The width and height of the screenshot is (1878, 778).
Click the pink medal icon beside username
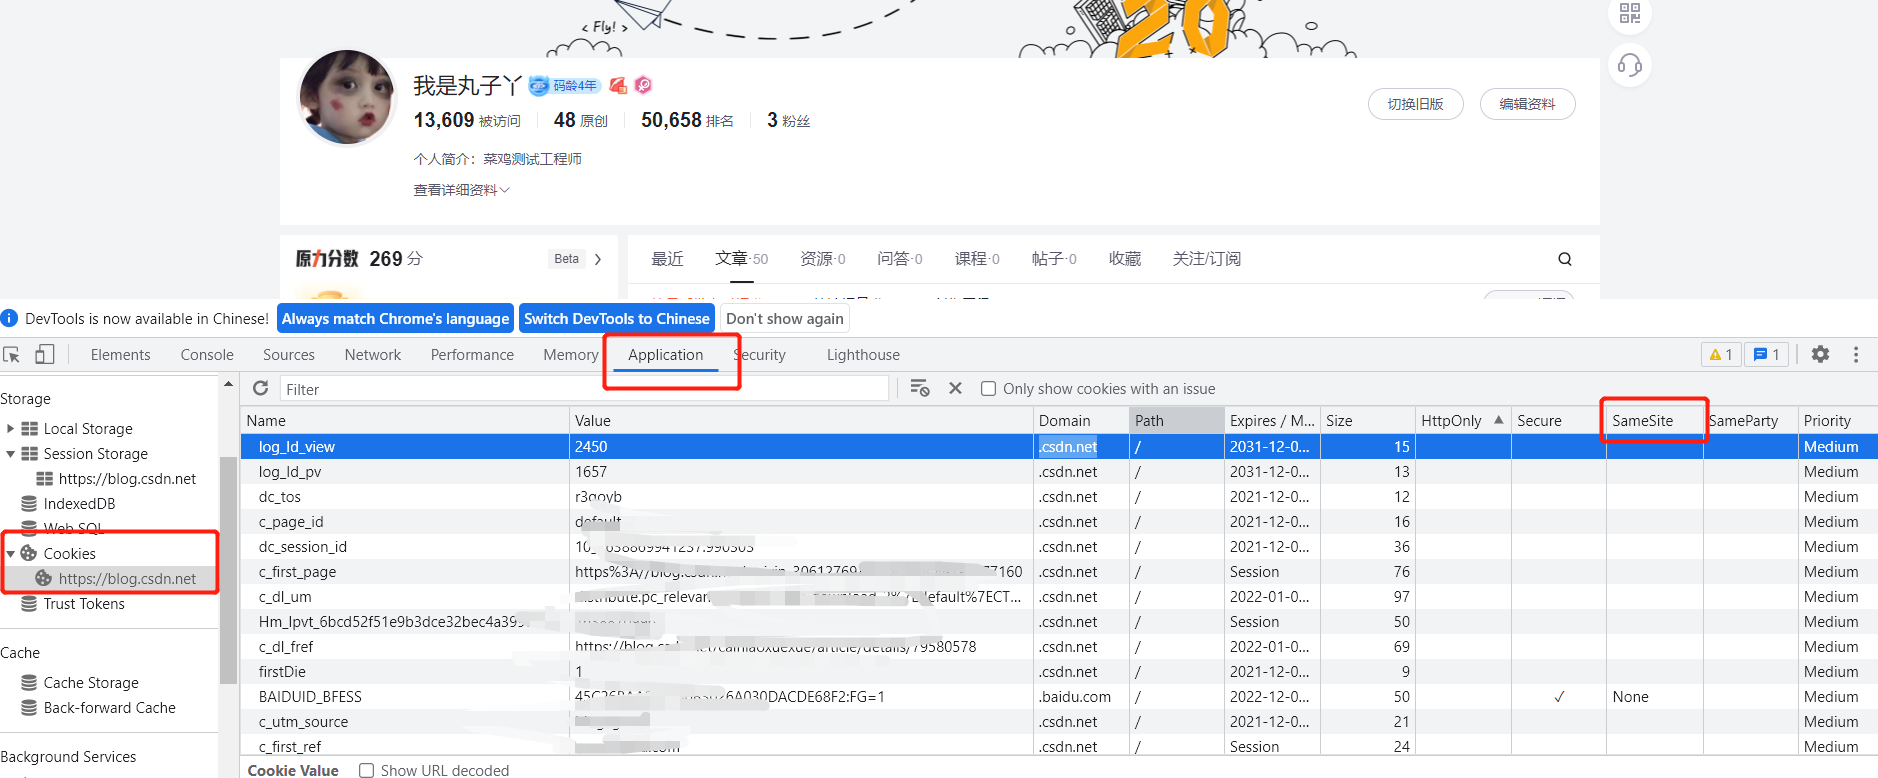(643, 86)
